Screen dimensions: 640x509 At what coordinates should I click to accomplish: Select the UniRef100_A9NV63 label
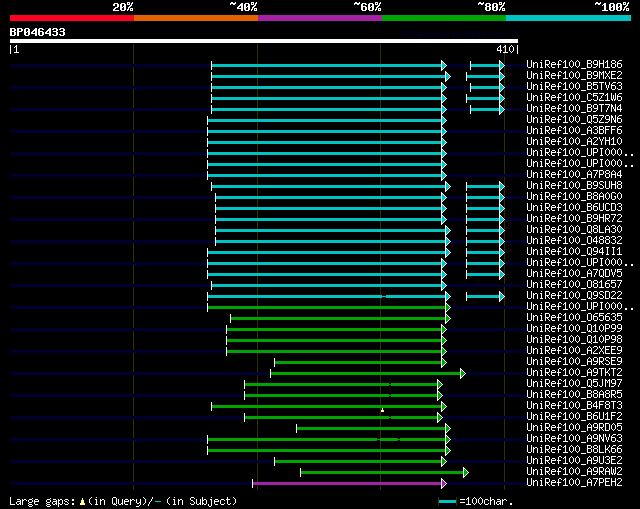[x=574, y=439]
